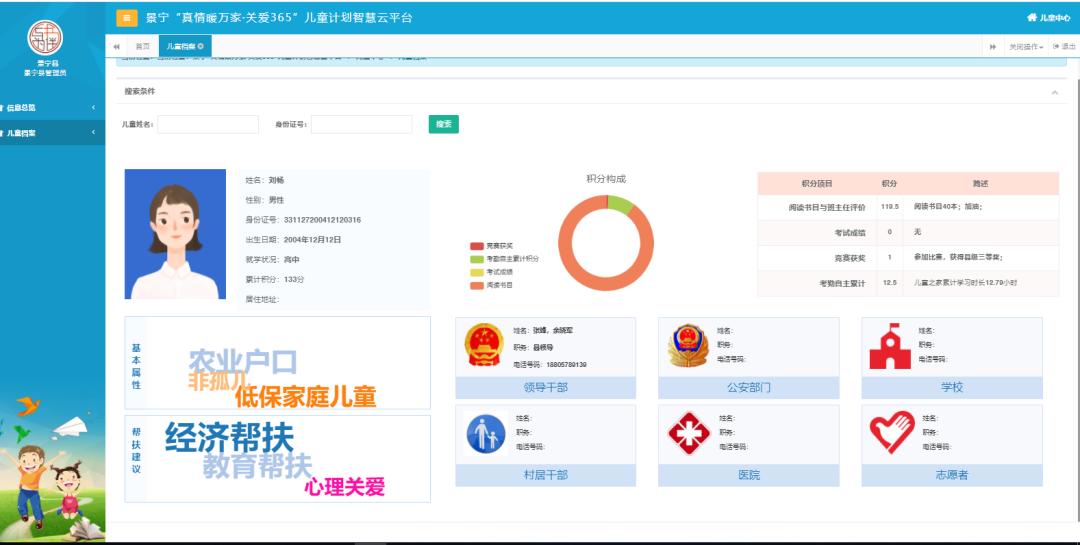
Task: Select the 志愿者 heart icon
Action: tap(891, 434)
